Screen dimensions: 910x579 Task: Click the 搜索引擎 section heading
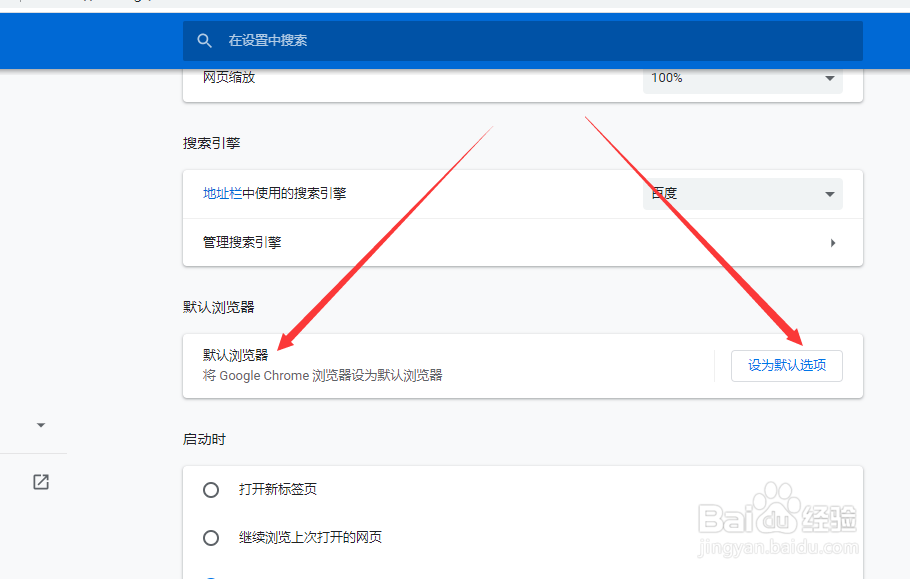click(x=211, y=143)
